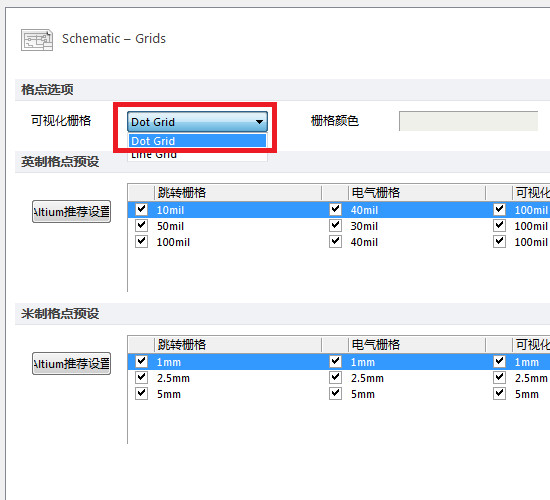Select the Line Grid option in list
Image resolution: width=550 pixels, height=500 pixels.
197,155
